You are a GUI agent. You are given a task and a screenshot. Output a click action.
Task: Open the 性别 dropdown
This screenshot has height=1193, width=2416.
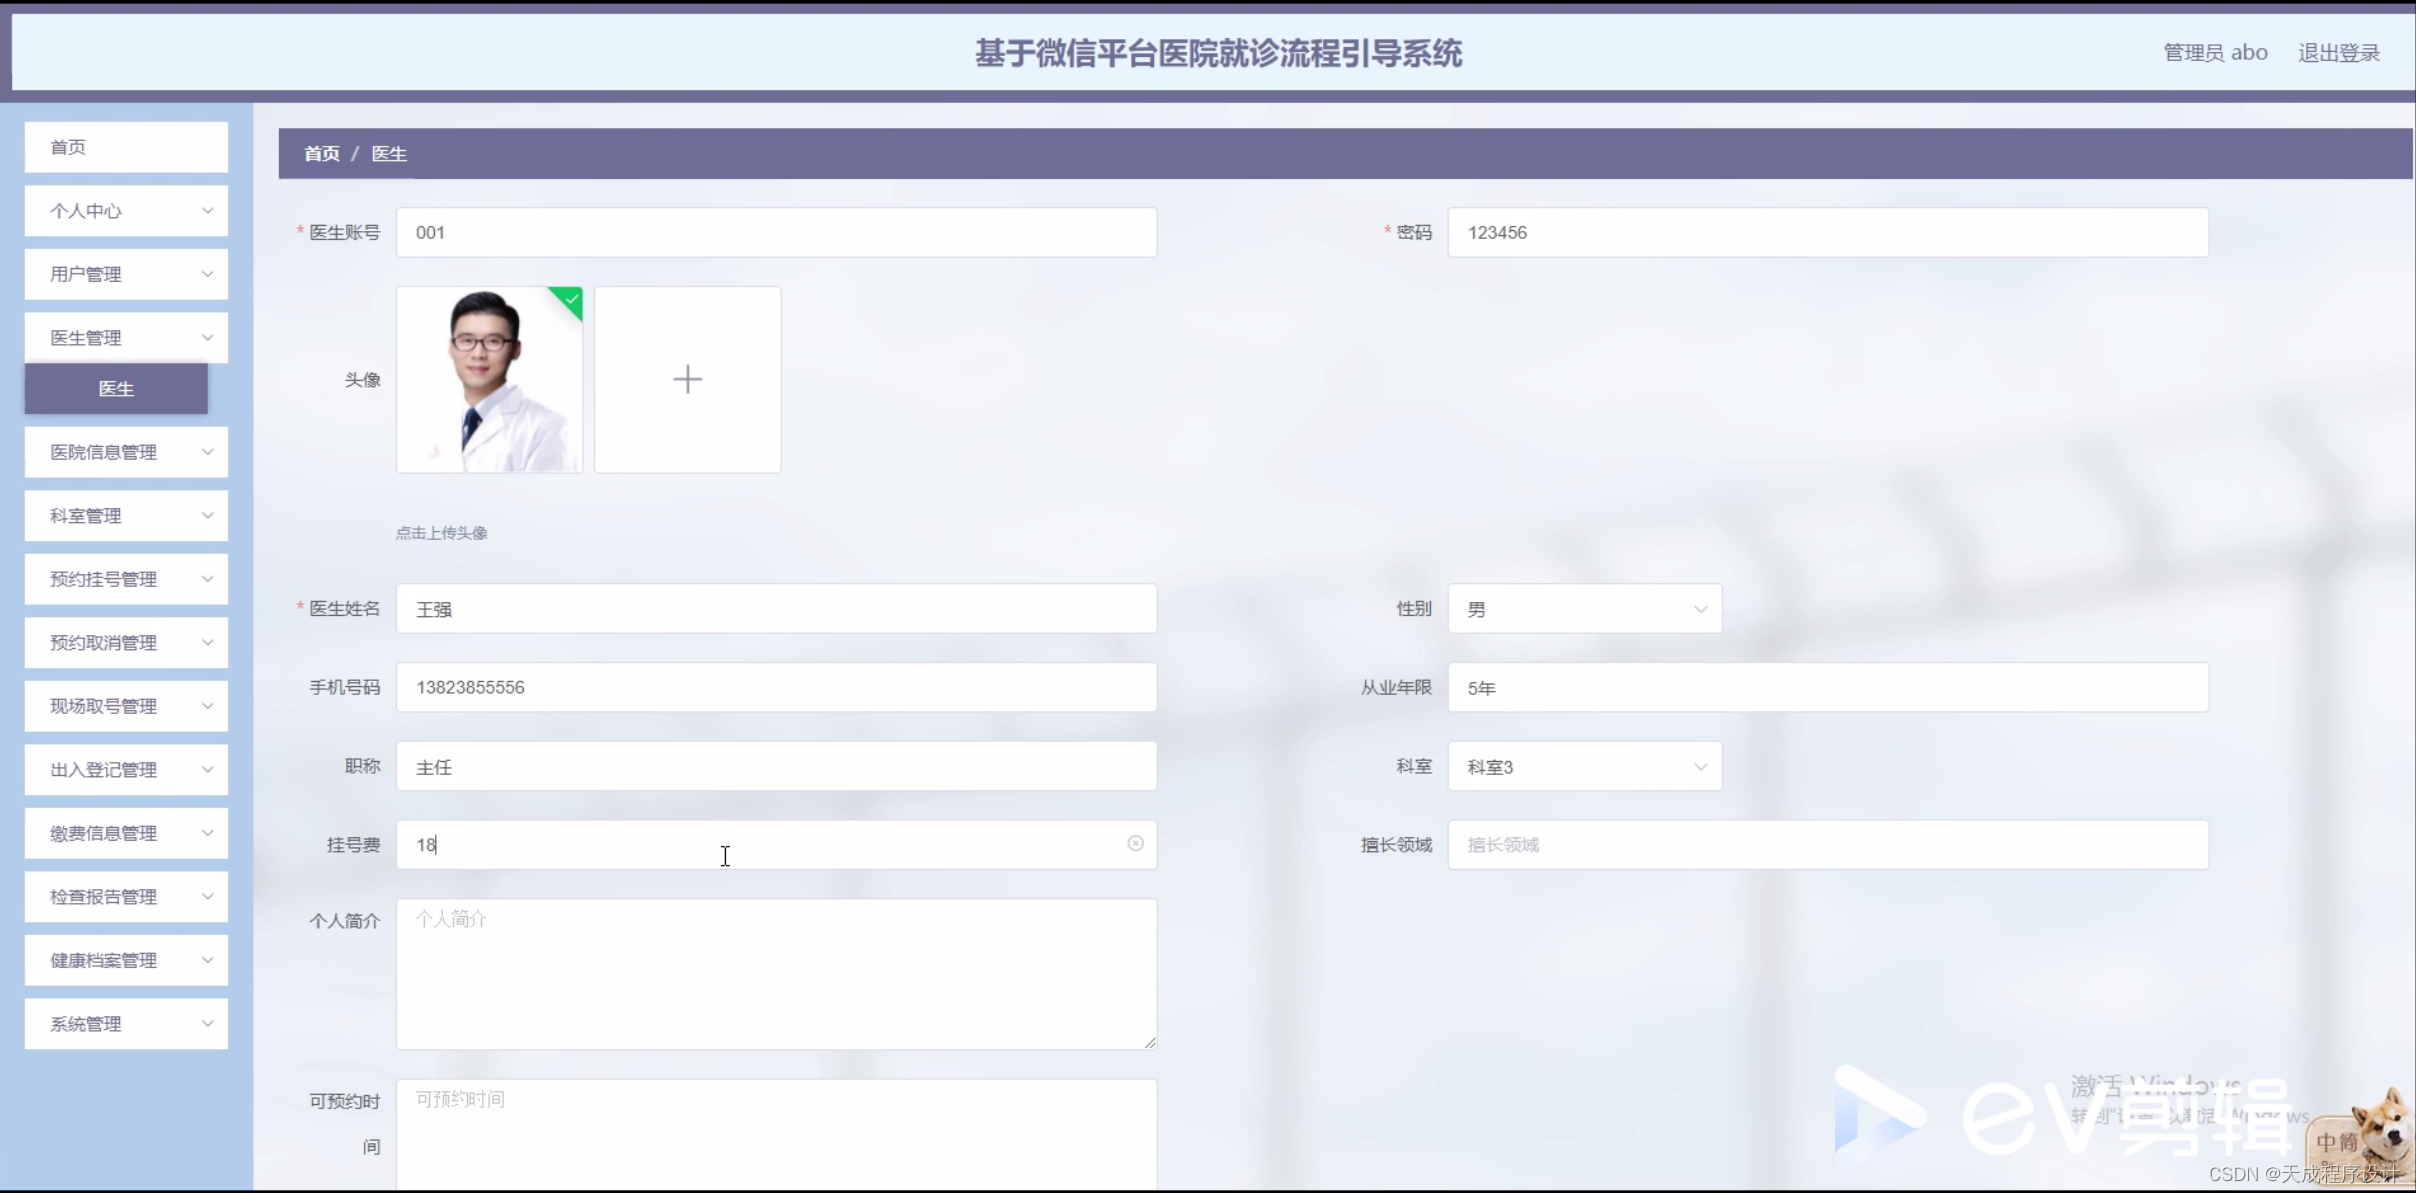coord(1583,608)
